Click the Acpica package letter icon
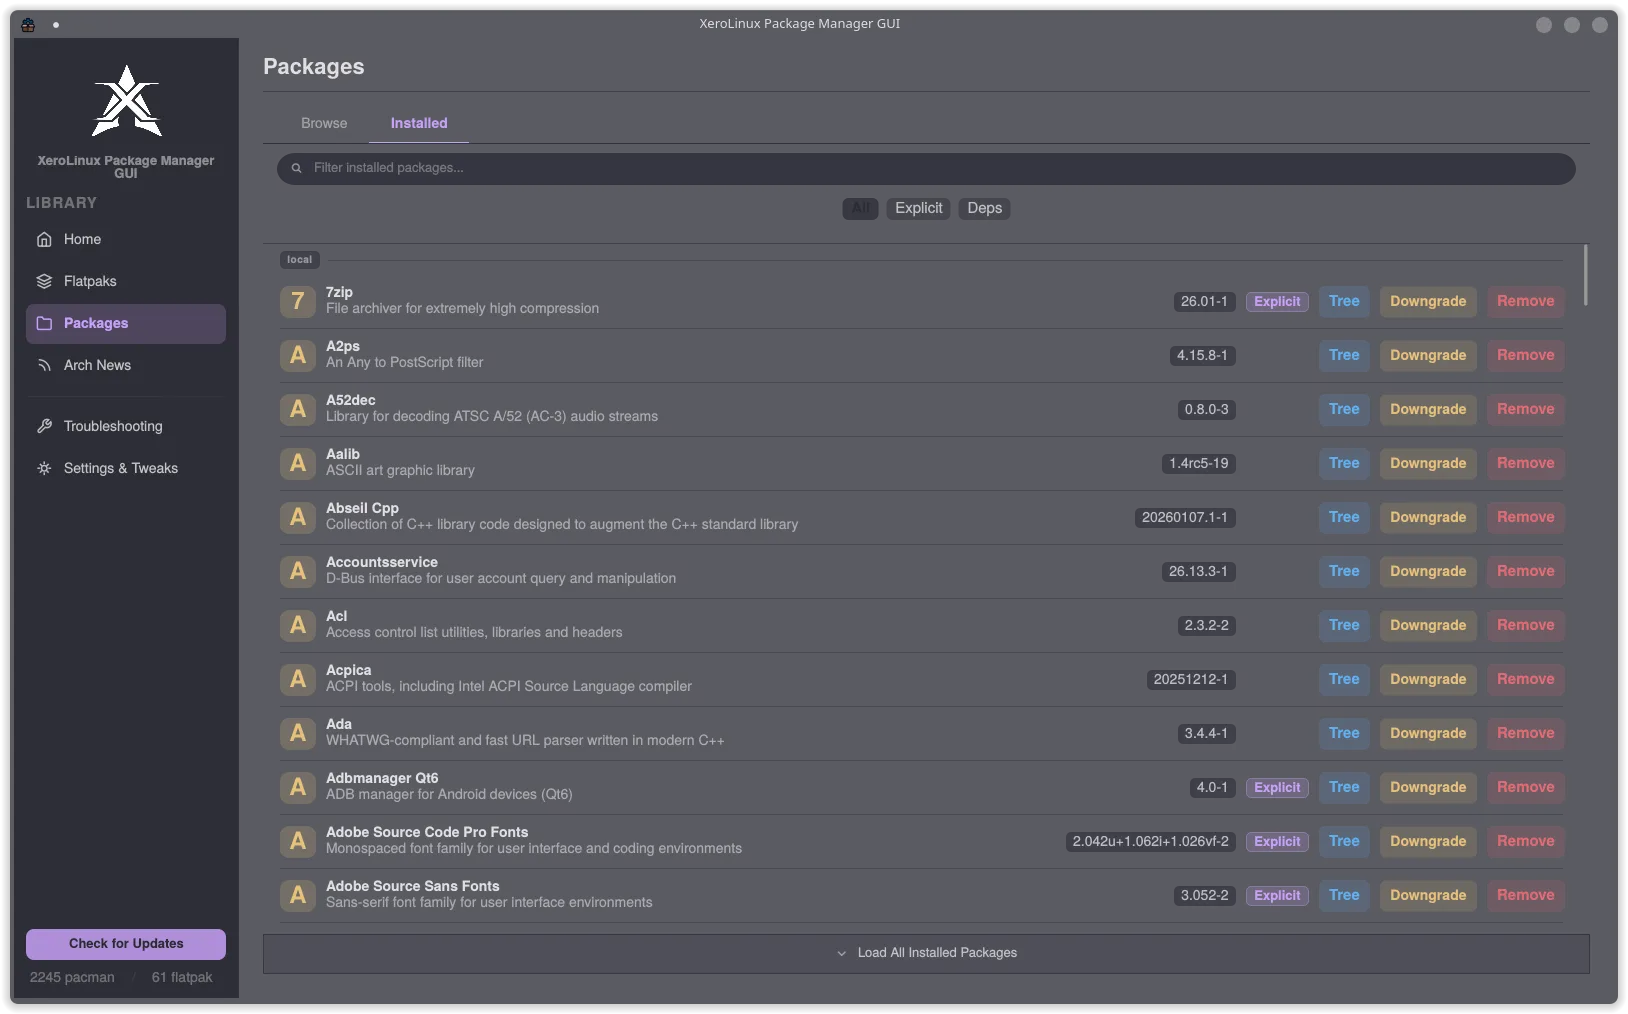The image size is (1628, 1014). pos(298,679)
